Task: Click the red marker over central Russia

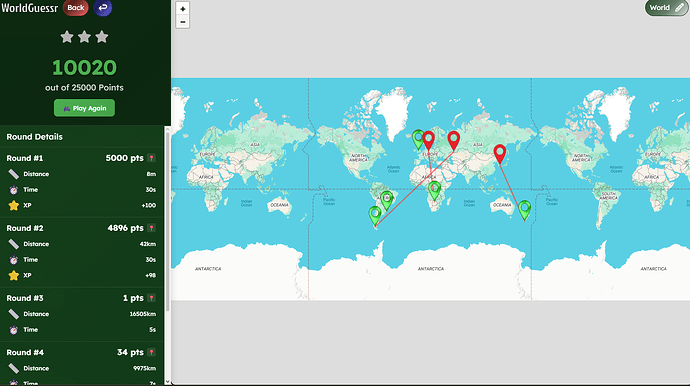Action: [x=454, y=141]
